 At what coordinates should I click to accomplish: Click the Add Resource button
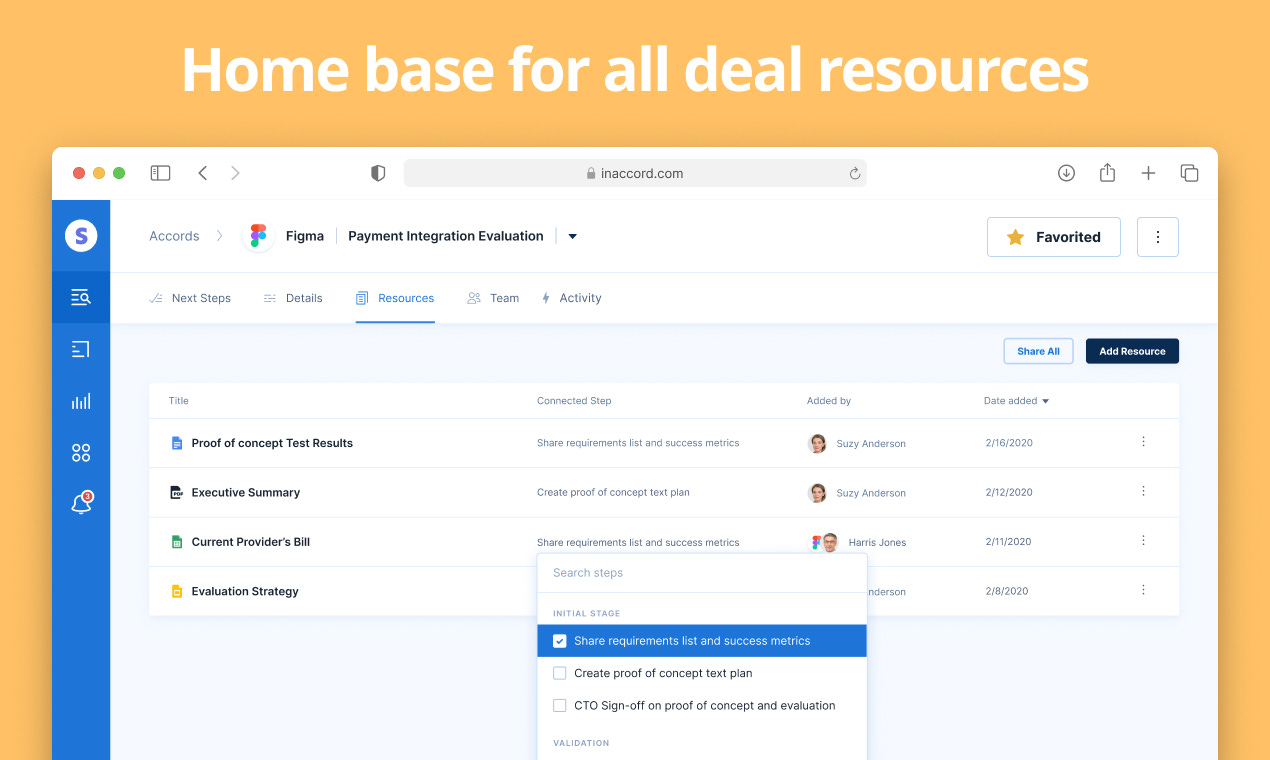(x=1132, y=351)
